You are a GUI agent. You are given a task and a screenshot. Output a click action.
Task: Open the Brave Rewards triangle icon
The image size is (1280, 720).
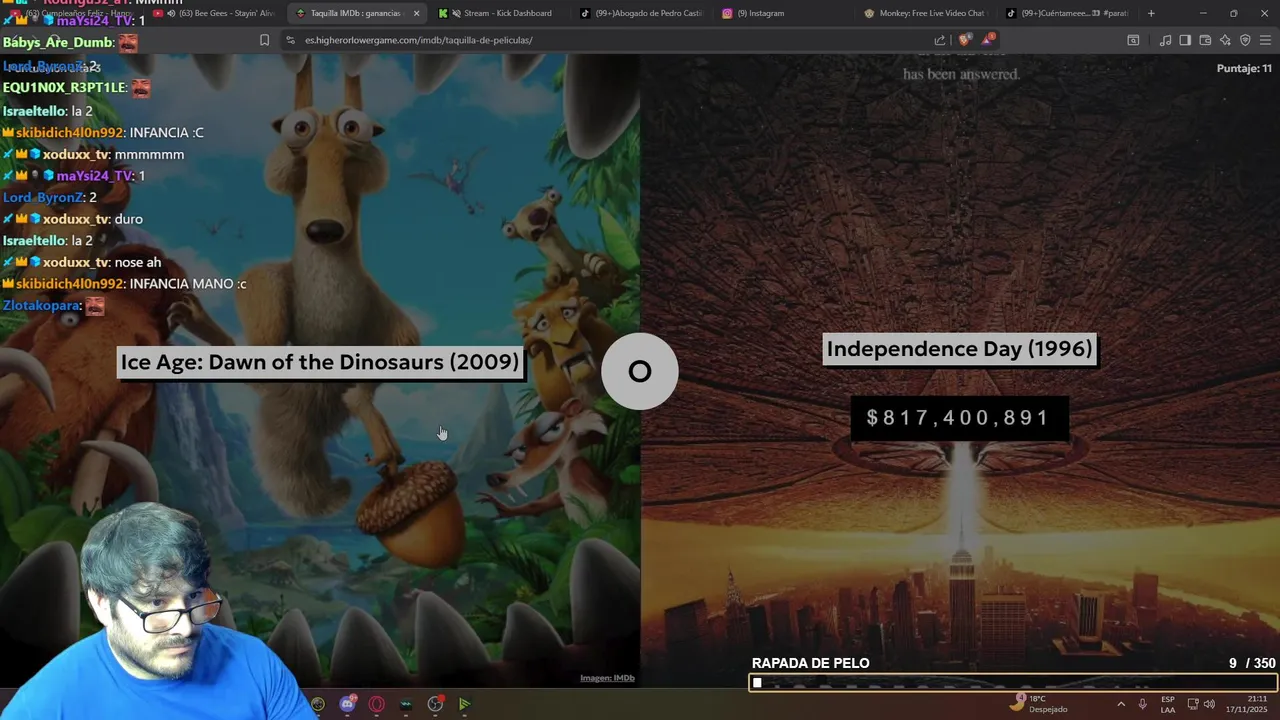click(x=988, y=40)
